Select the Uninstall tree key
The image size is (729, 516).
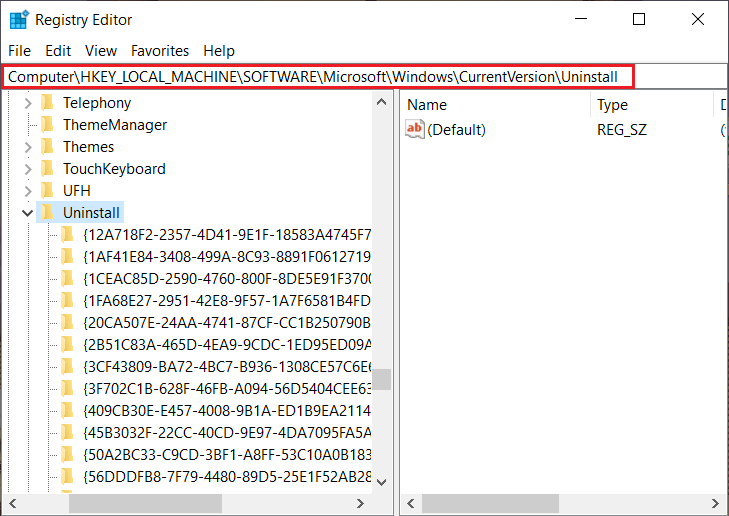(x=91, y=212)
